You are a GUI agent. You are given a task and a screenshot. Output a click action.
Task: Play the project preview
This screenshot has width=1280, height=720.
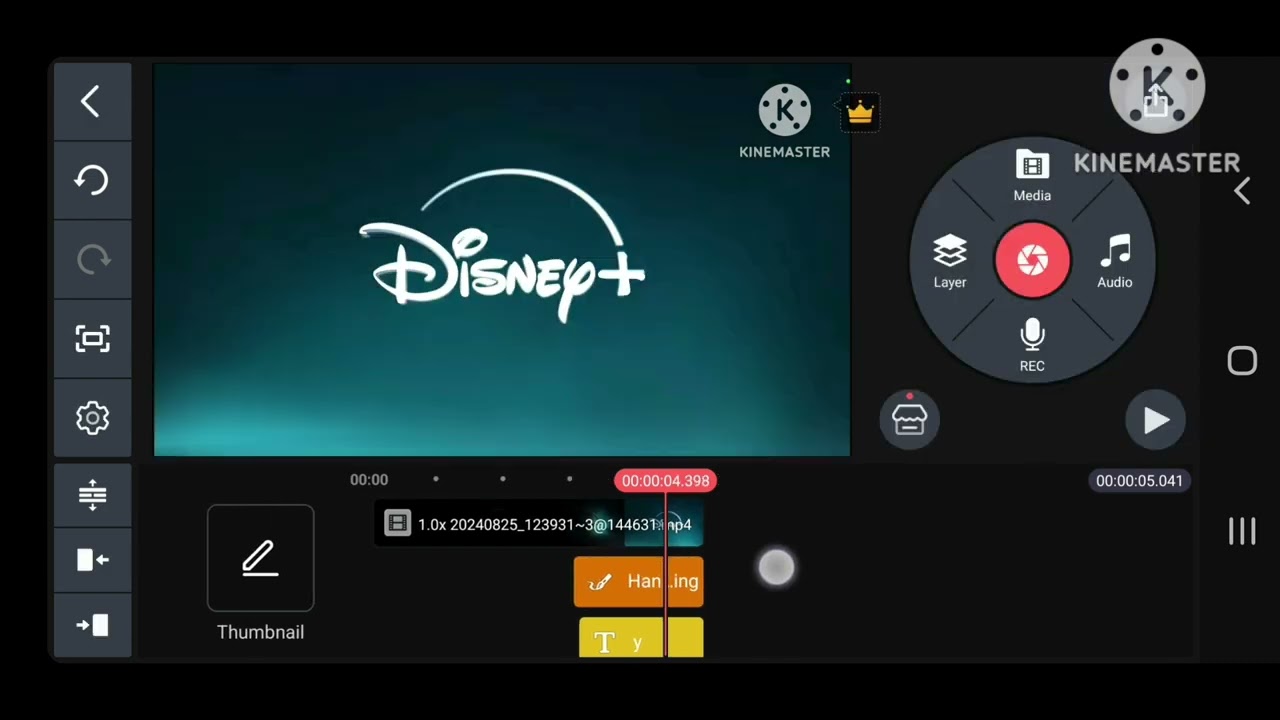(1155, 420)
